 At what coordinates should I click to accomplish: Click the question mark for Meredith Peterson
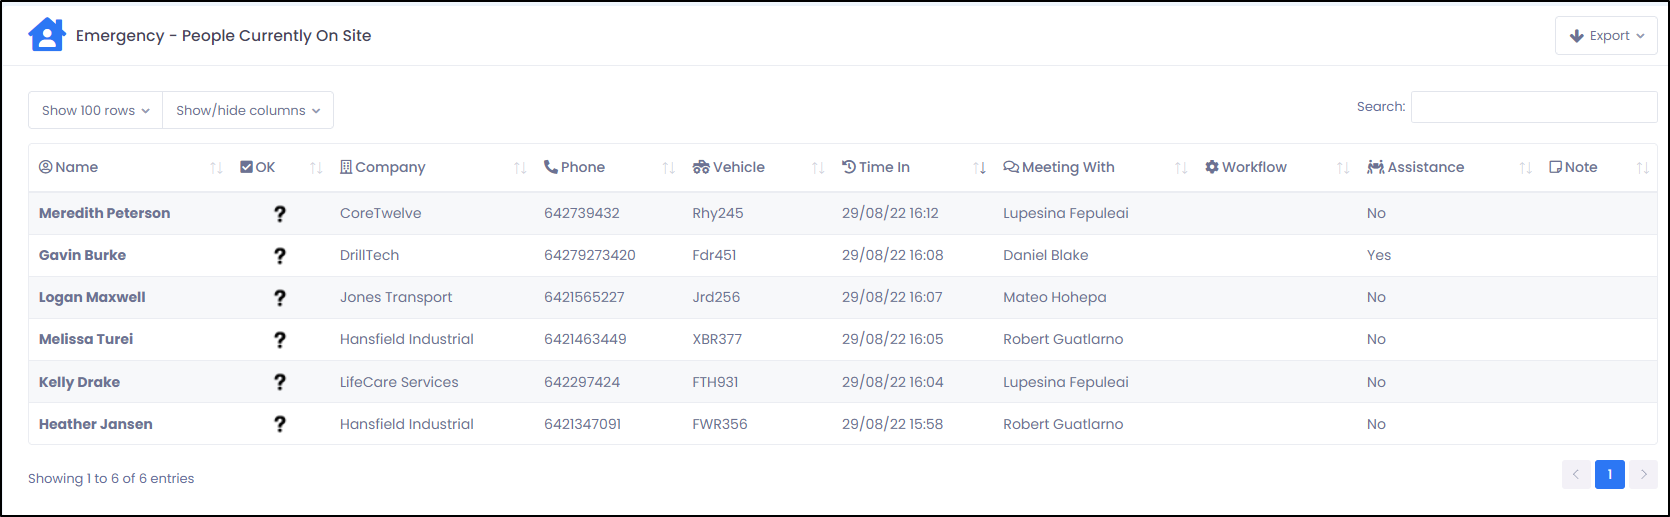pos(280,213)
